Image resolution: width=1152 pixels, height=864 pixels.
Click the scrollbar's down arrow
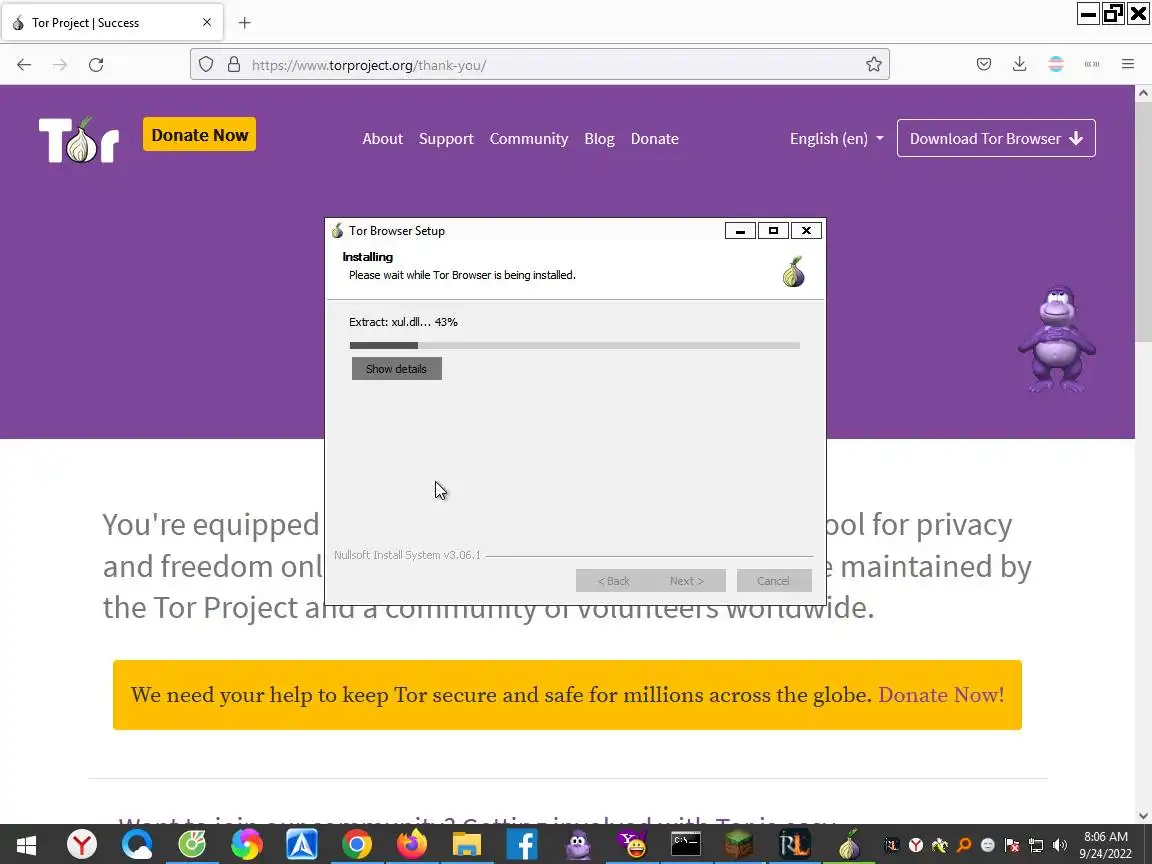(x=1143, y=815)
